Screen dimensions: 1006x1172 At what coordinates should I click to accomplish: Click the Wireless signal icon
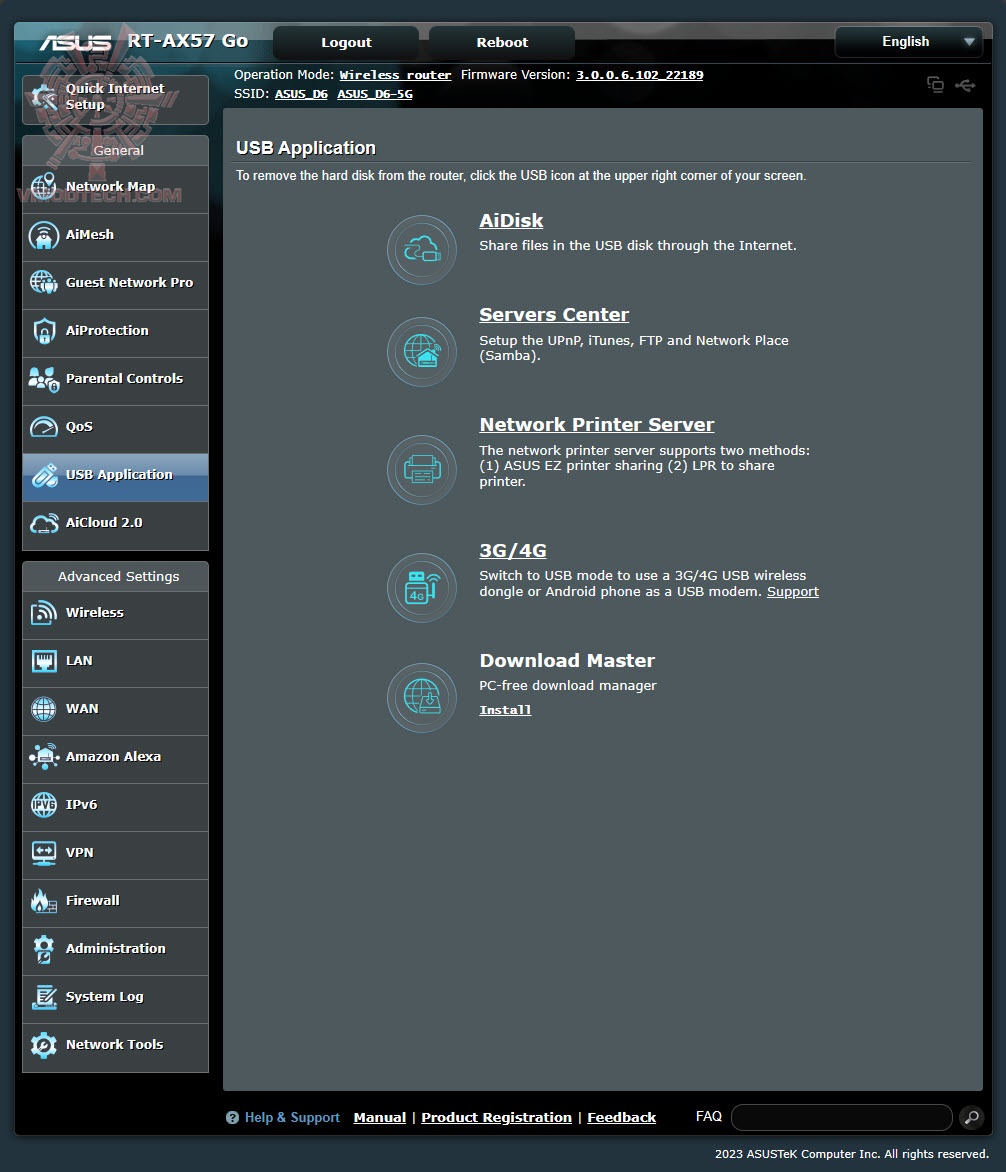tap(43, 613)
